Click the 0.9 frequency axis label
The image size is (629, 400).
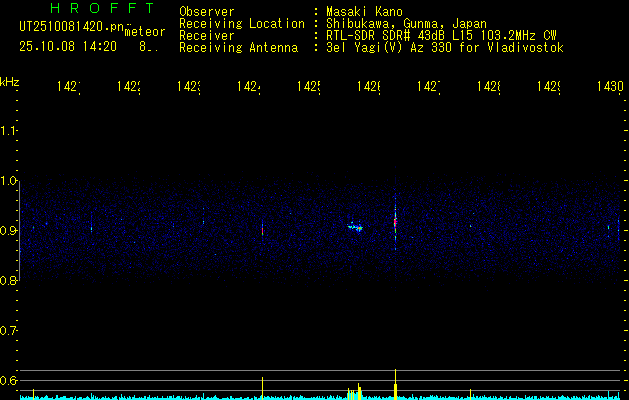[8, 231]
